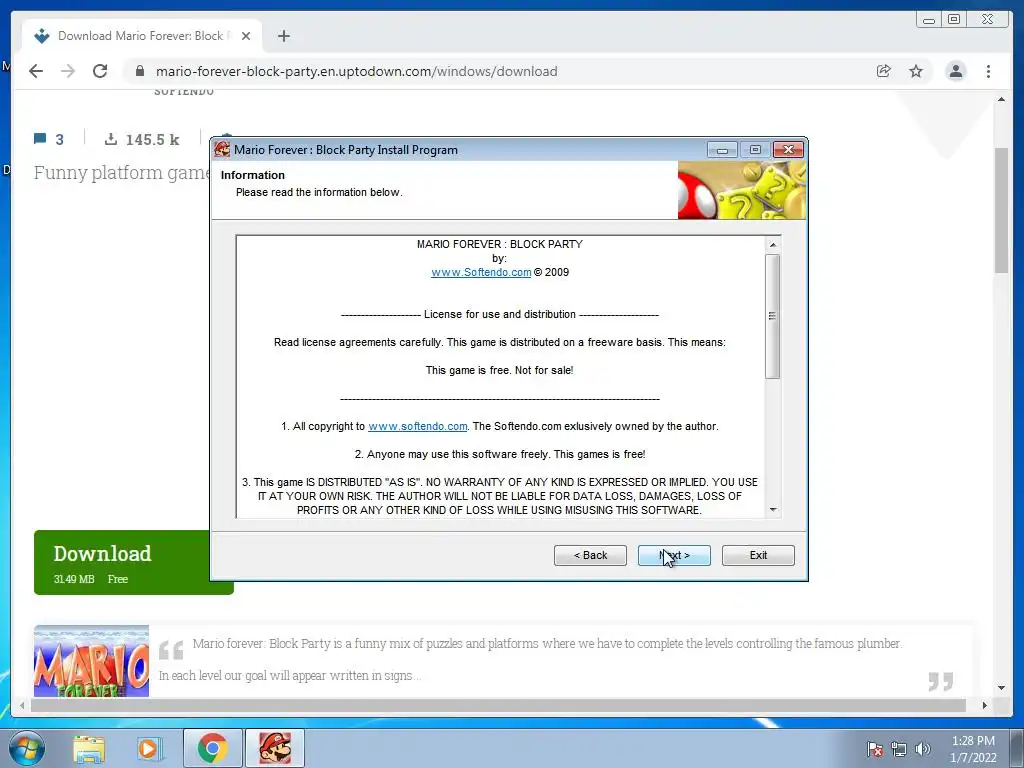Click Mario Forever thumbnail image
1024x768 pixels.
tap(91, 661)
